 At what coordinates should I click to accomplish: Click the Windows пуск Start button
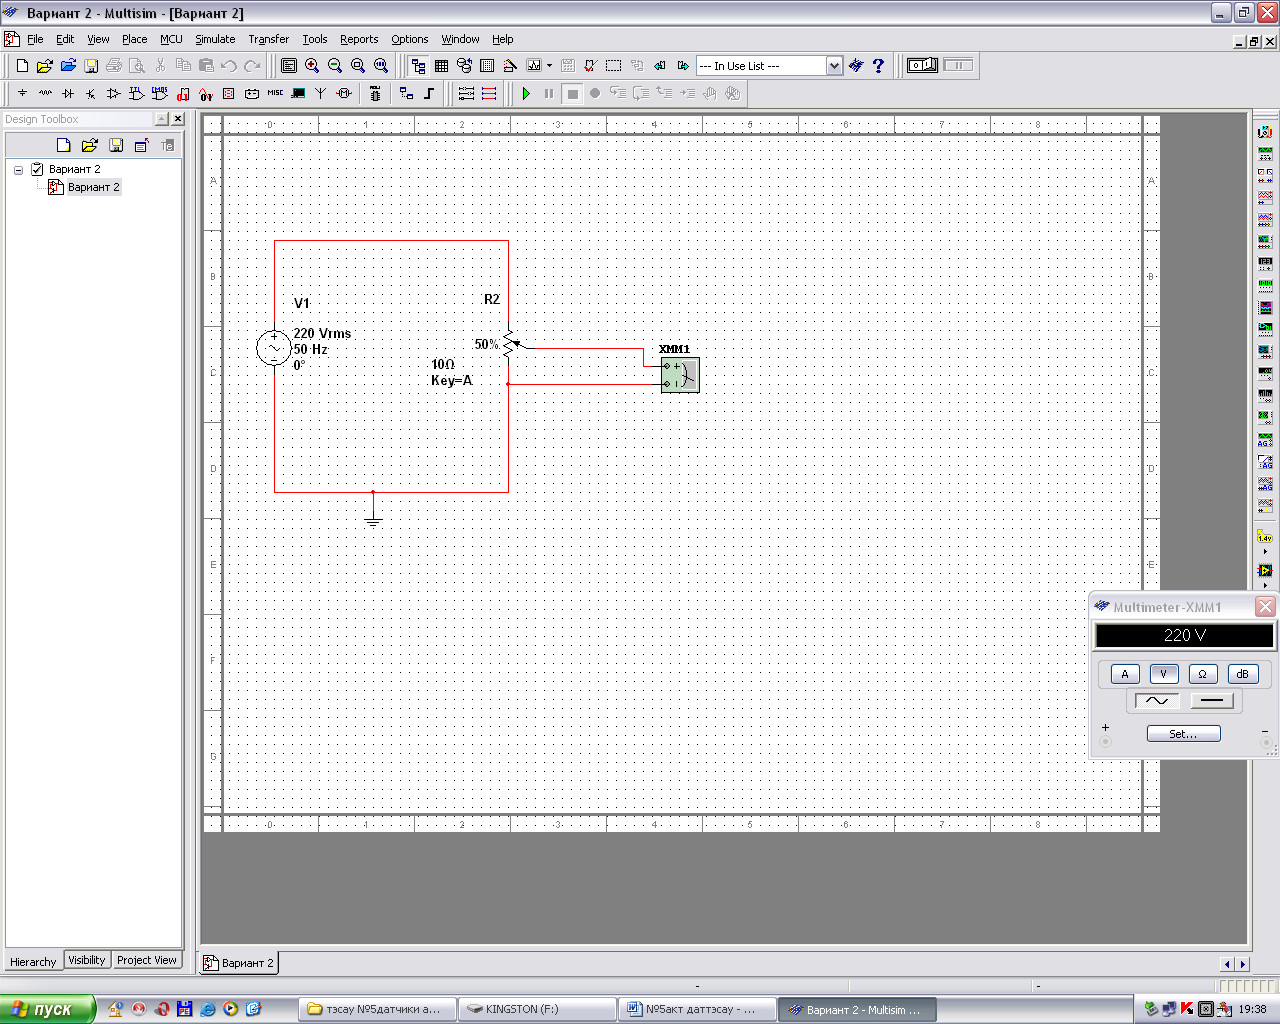tap(47, 1009)
